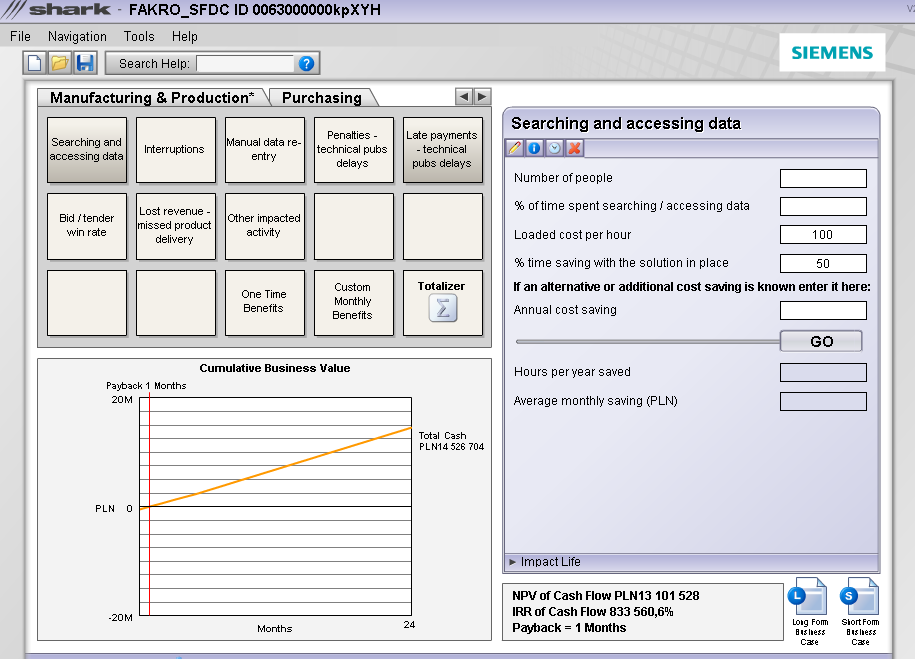915x659 pixels.
Task: Open the Long Form Business Case
Action: click(x=809, y=611)
